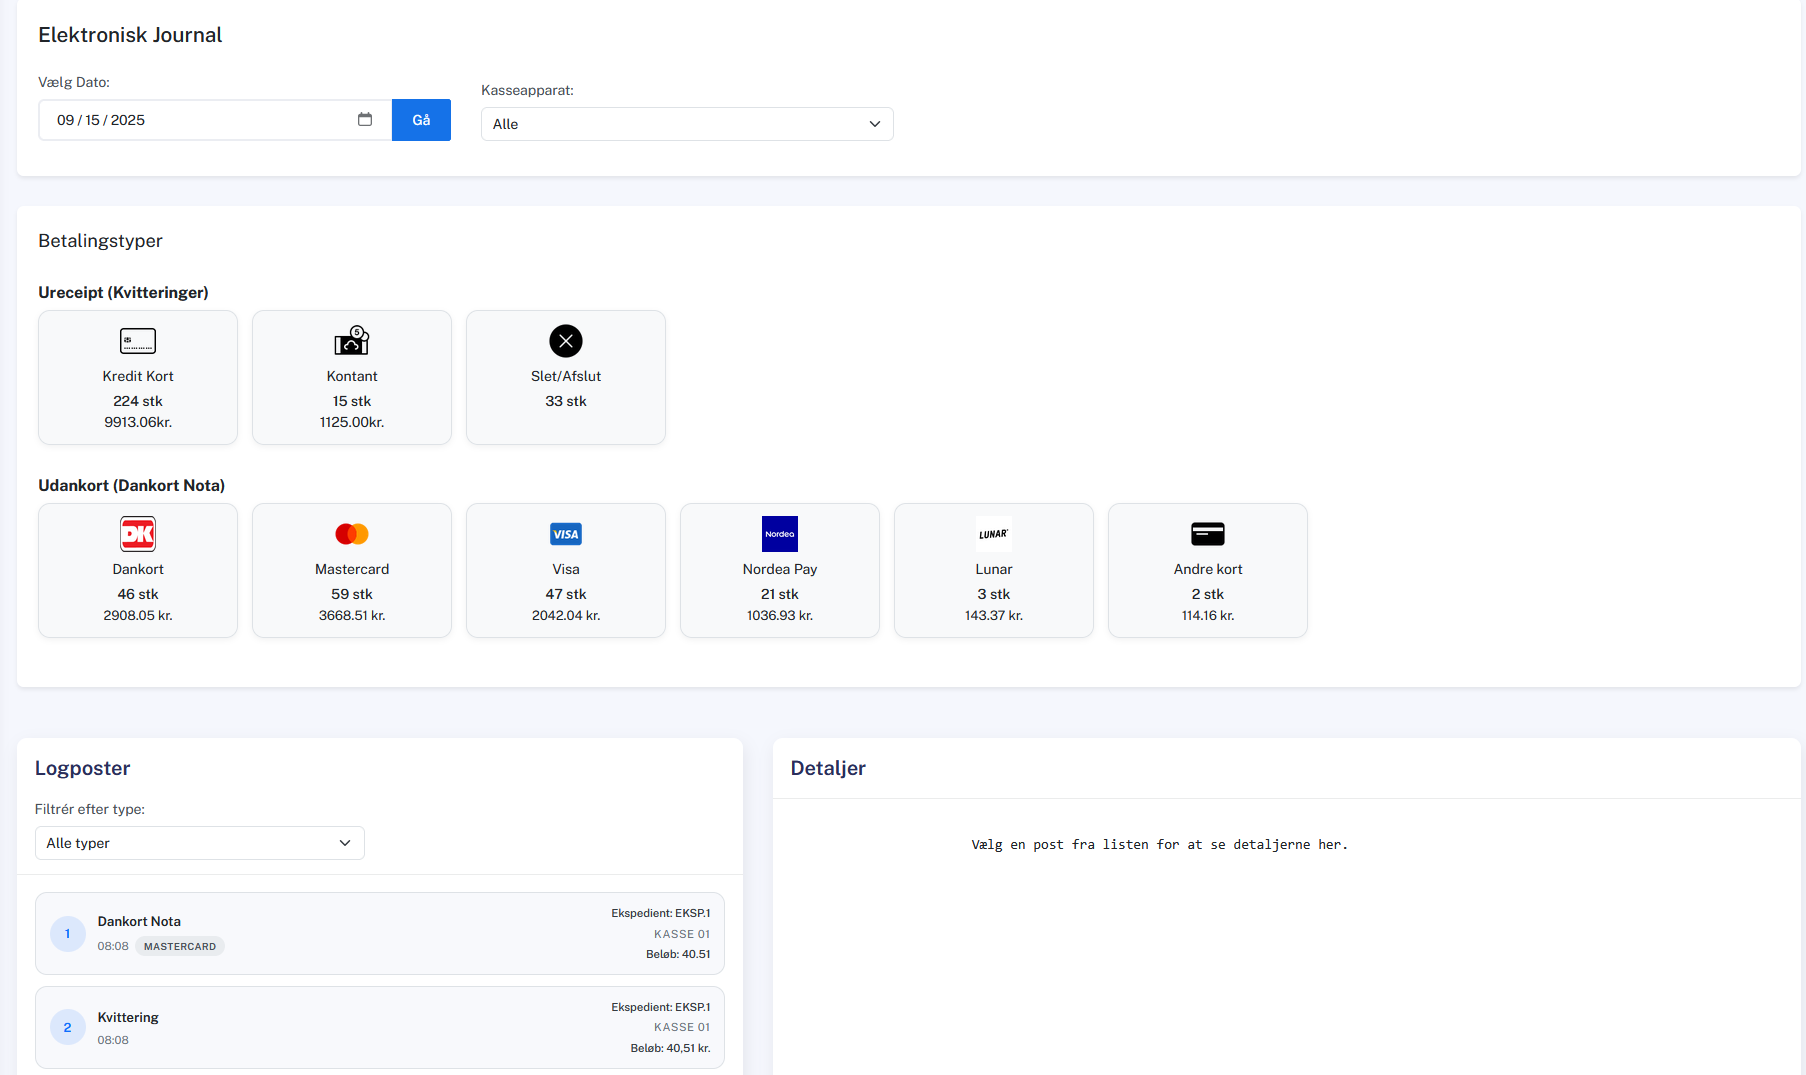Click the Nordea Pay logo
This screenshot has width=1806, height=1075.
780,534
